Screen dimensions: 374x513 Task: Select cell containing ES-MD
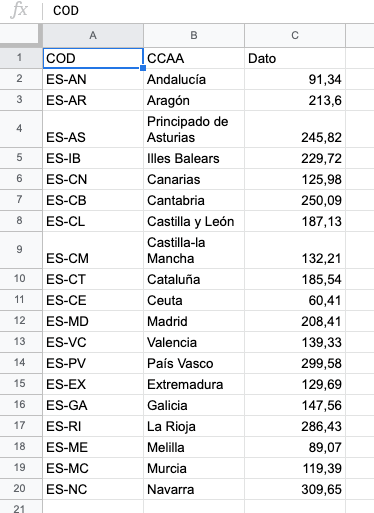[x=93, y=321]
